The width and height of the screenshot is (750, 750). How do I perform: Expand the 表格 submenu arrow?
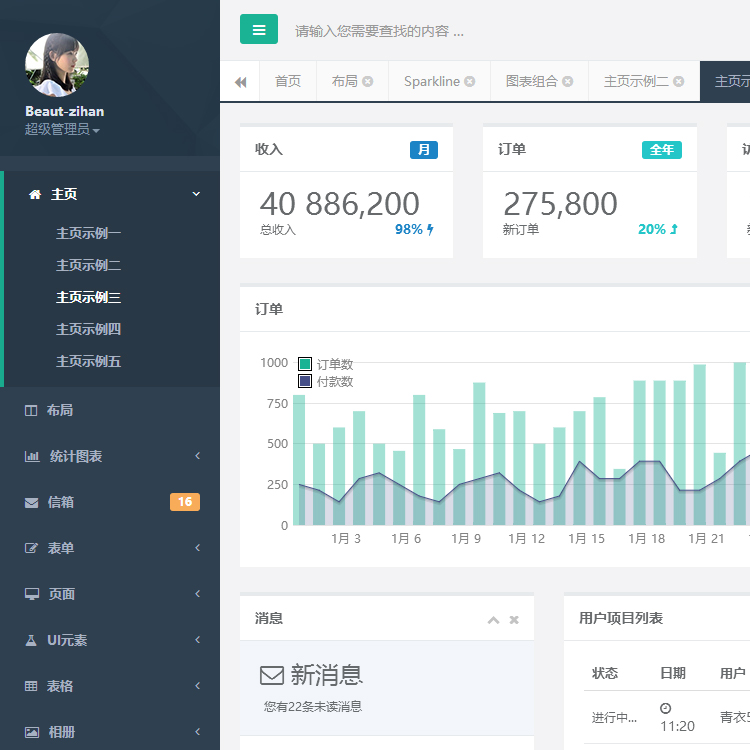click(x=198, y=685)
